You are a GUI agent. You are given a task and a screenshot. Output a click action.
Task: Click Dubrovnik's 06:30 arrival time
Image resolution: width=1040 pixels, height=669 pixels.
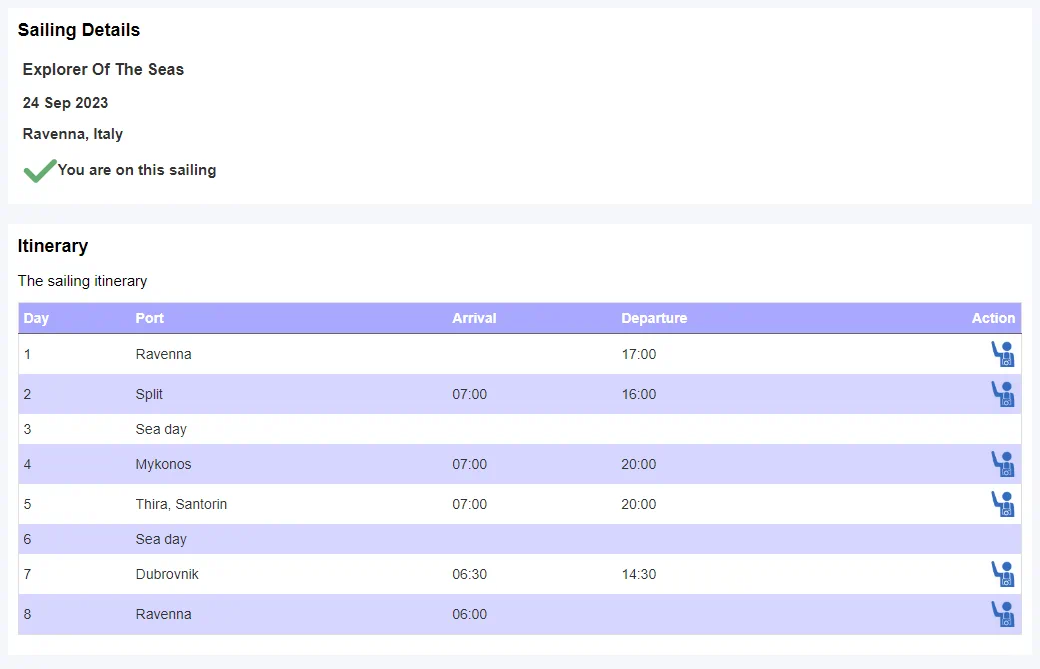pyautogui.click(x=469, y=574)
